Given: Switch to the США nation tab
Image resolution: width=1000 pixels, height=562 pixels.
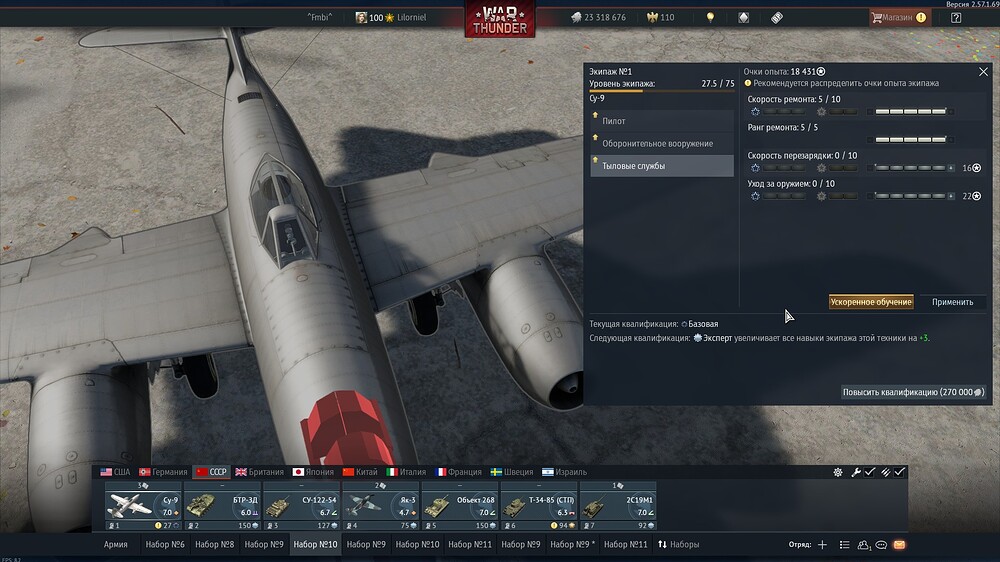Looking at the screenshot, I should click(115, 472).
